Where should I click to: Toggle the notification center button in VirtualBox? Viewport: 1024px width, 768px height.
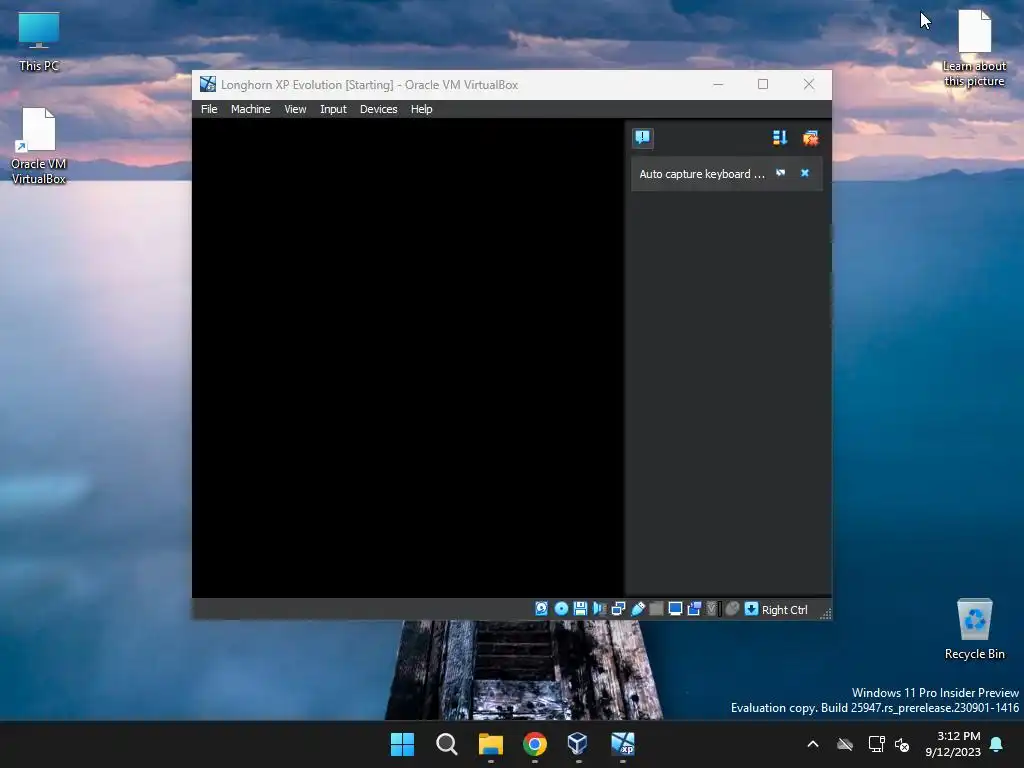click(x=643, y=138)
